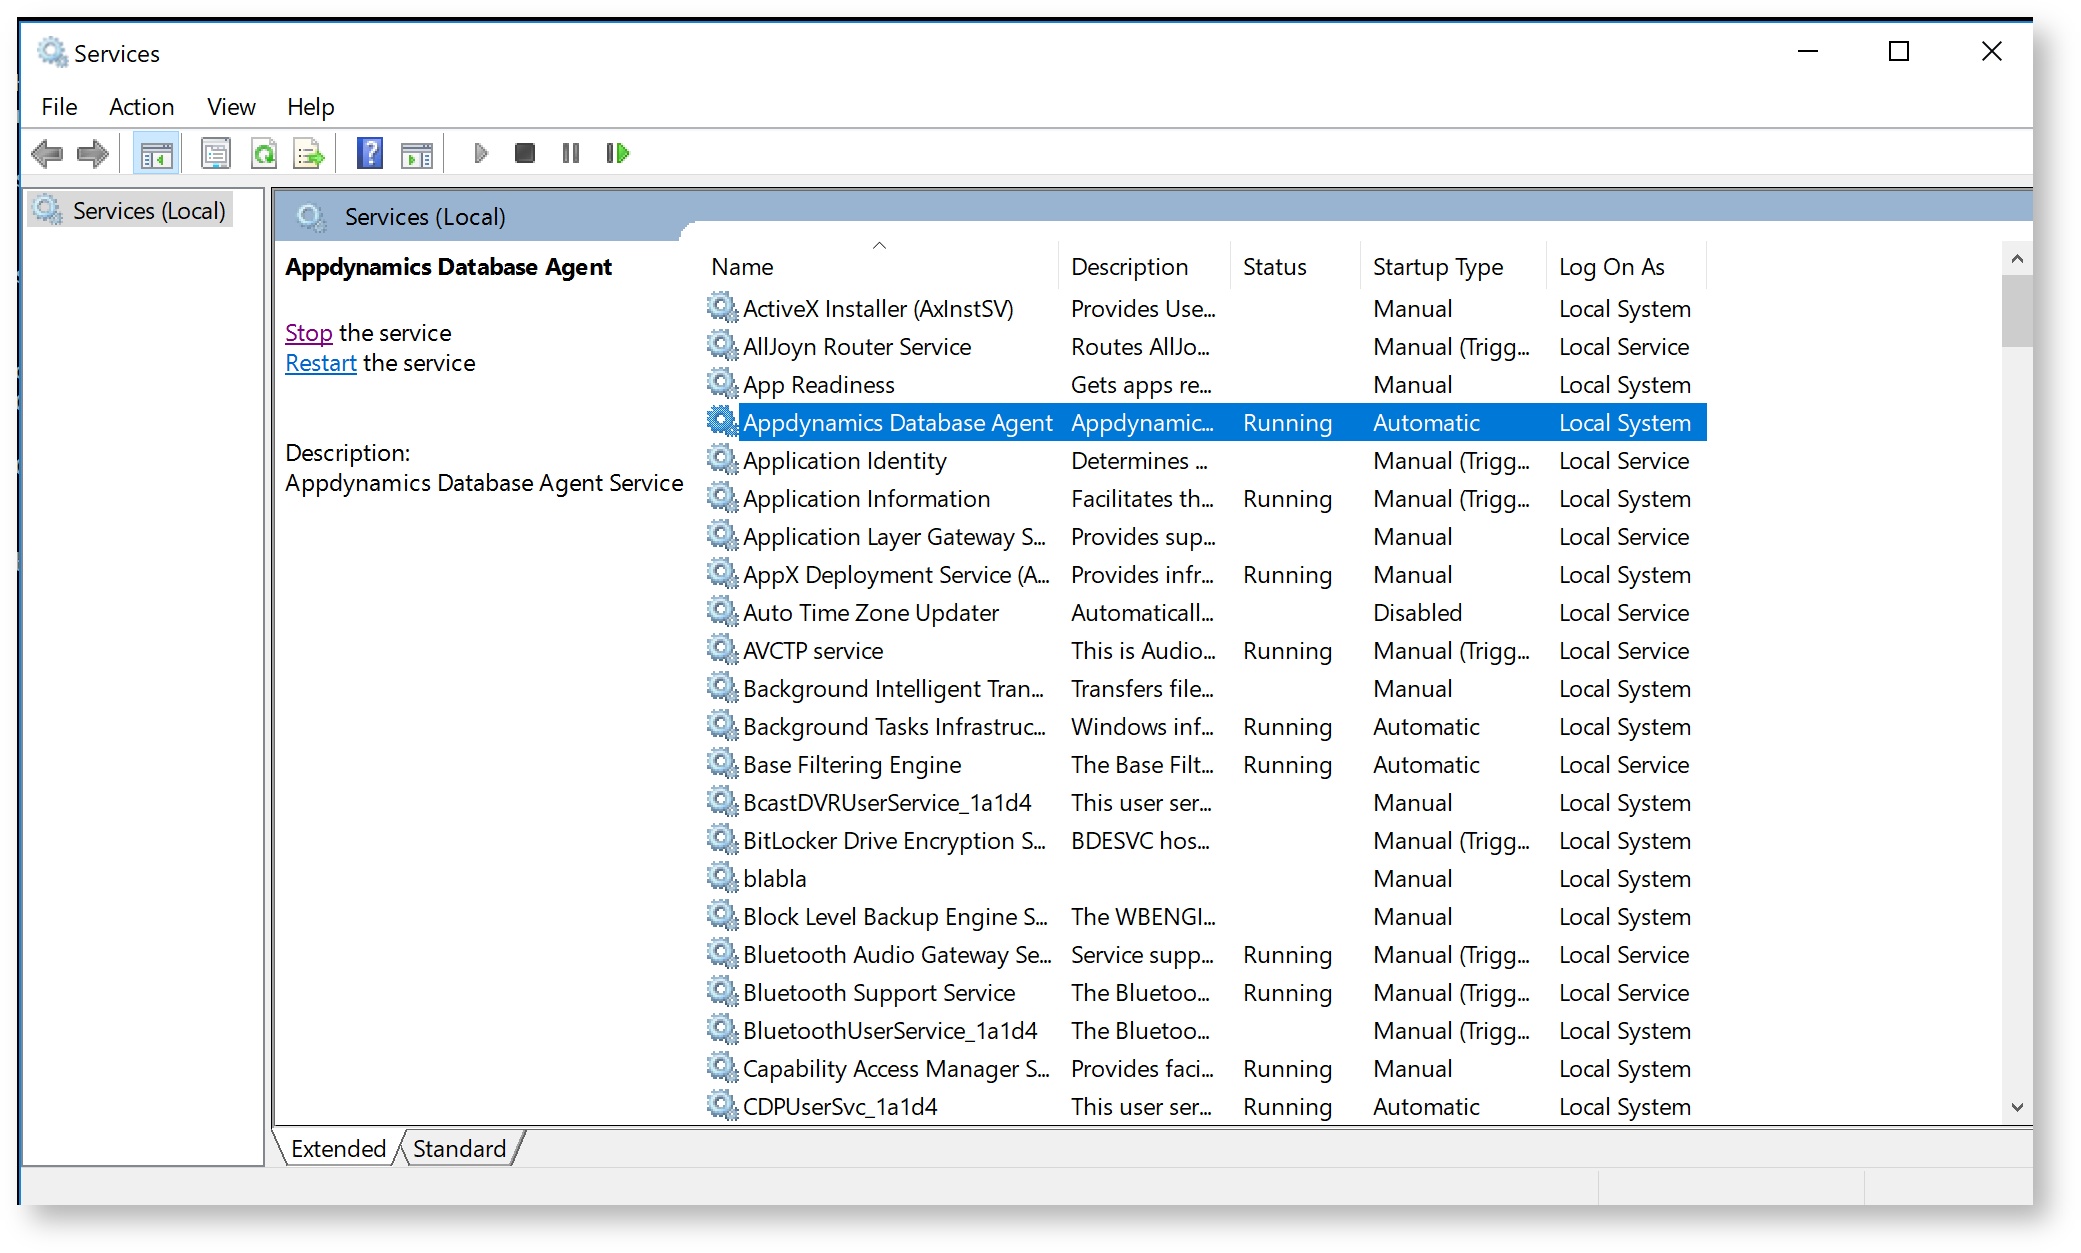Open the Help question mark icon

(x=370, y=154)
